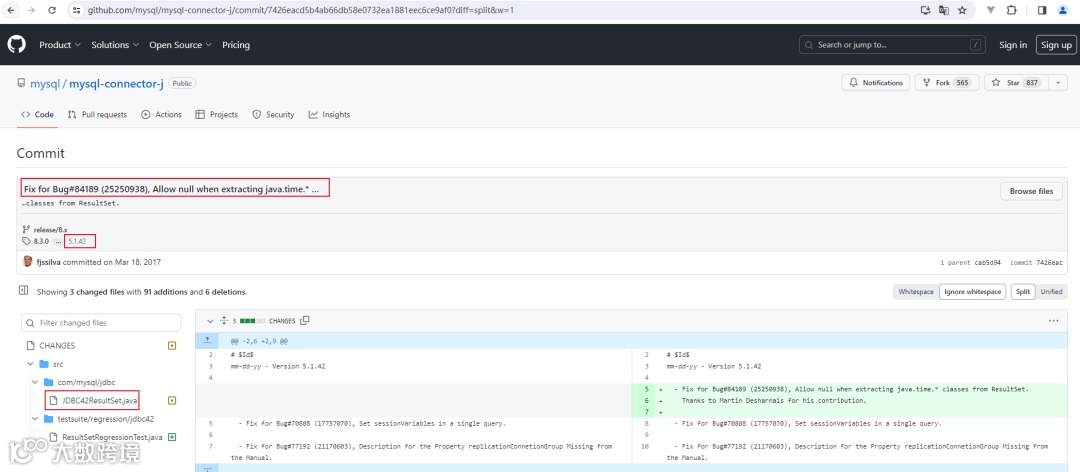Switch to the Projects tab
Image resolution: width=1080 pixels, height=472 pixels.
click(217, 114)
